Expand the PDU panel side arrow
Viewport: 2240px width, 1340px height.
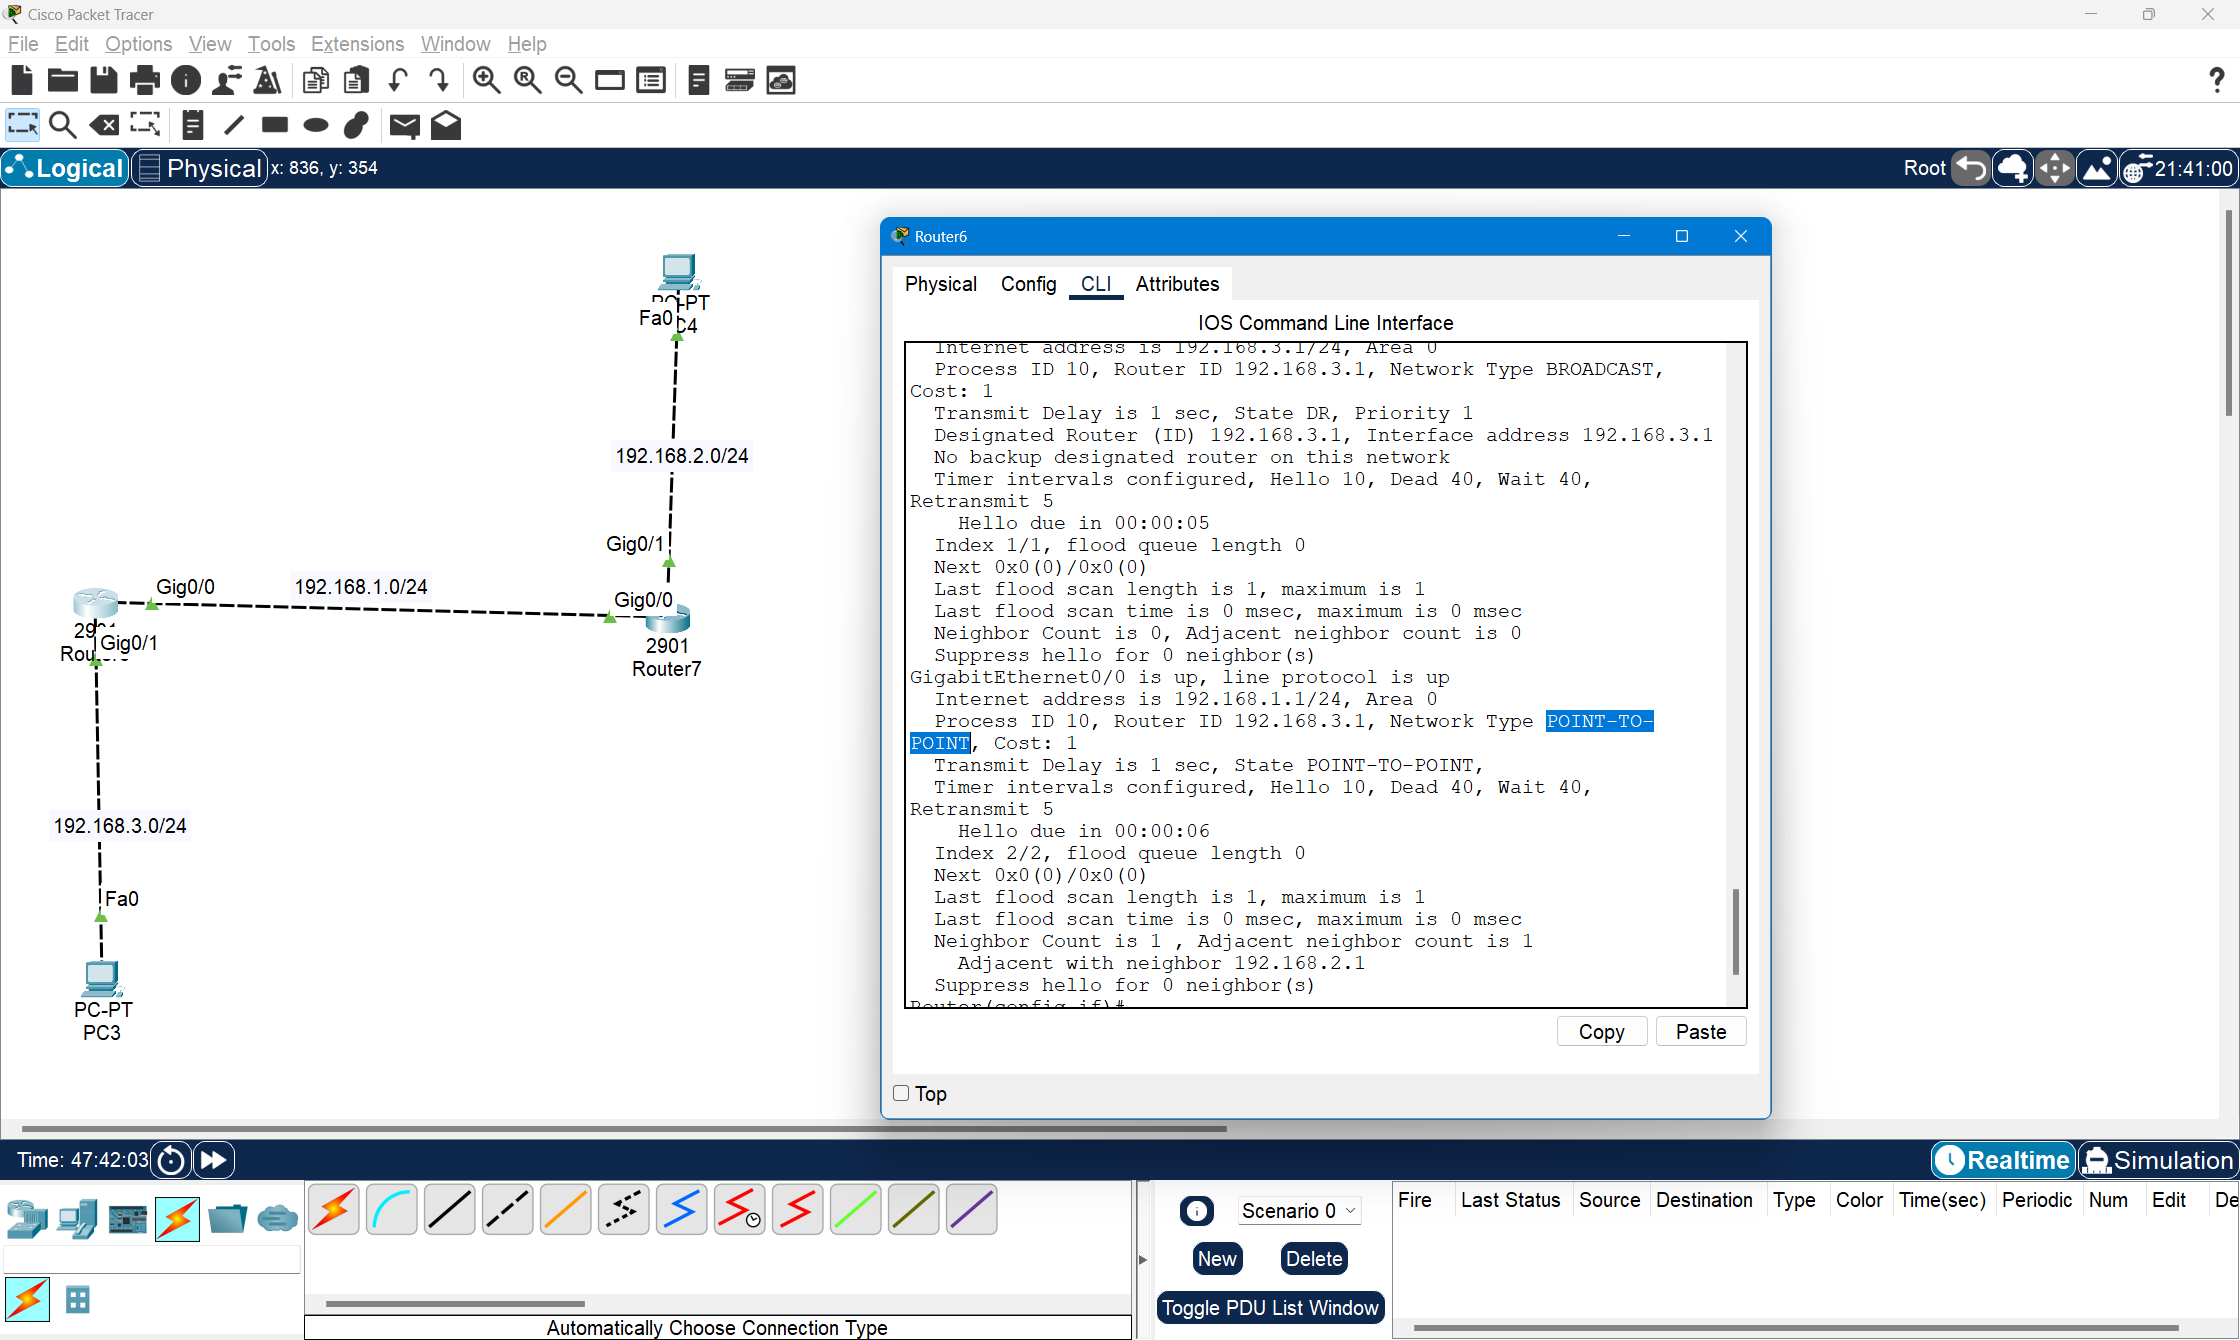1142,1260
